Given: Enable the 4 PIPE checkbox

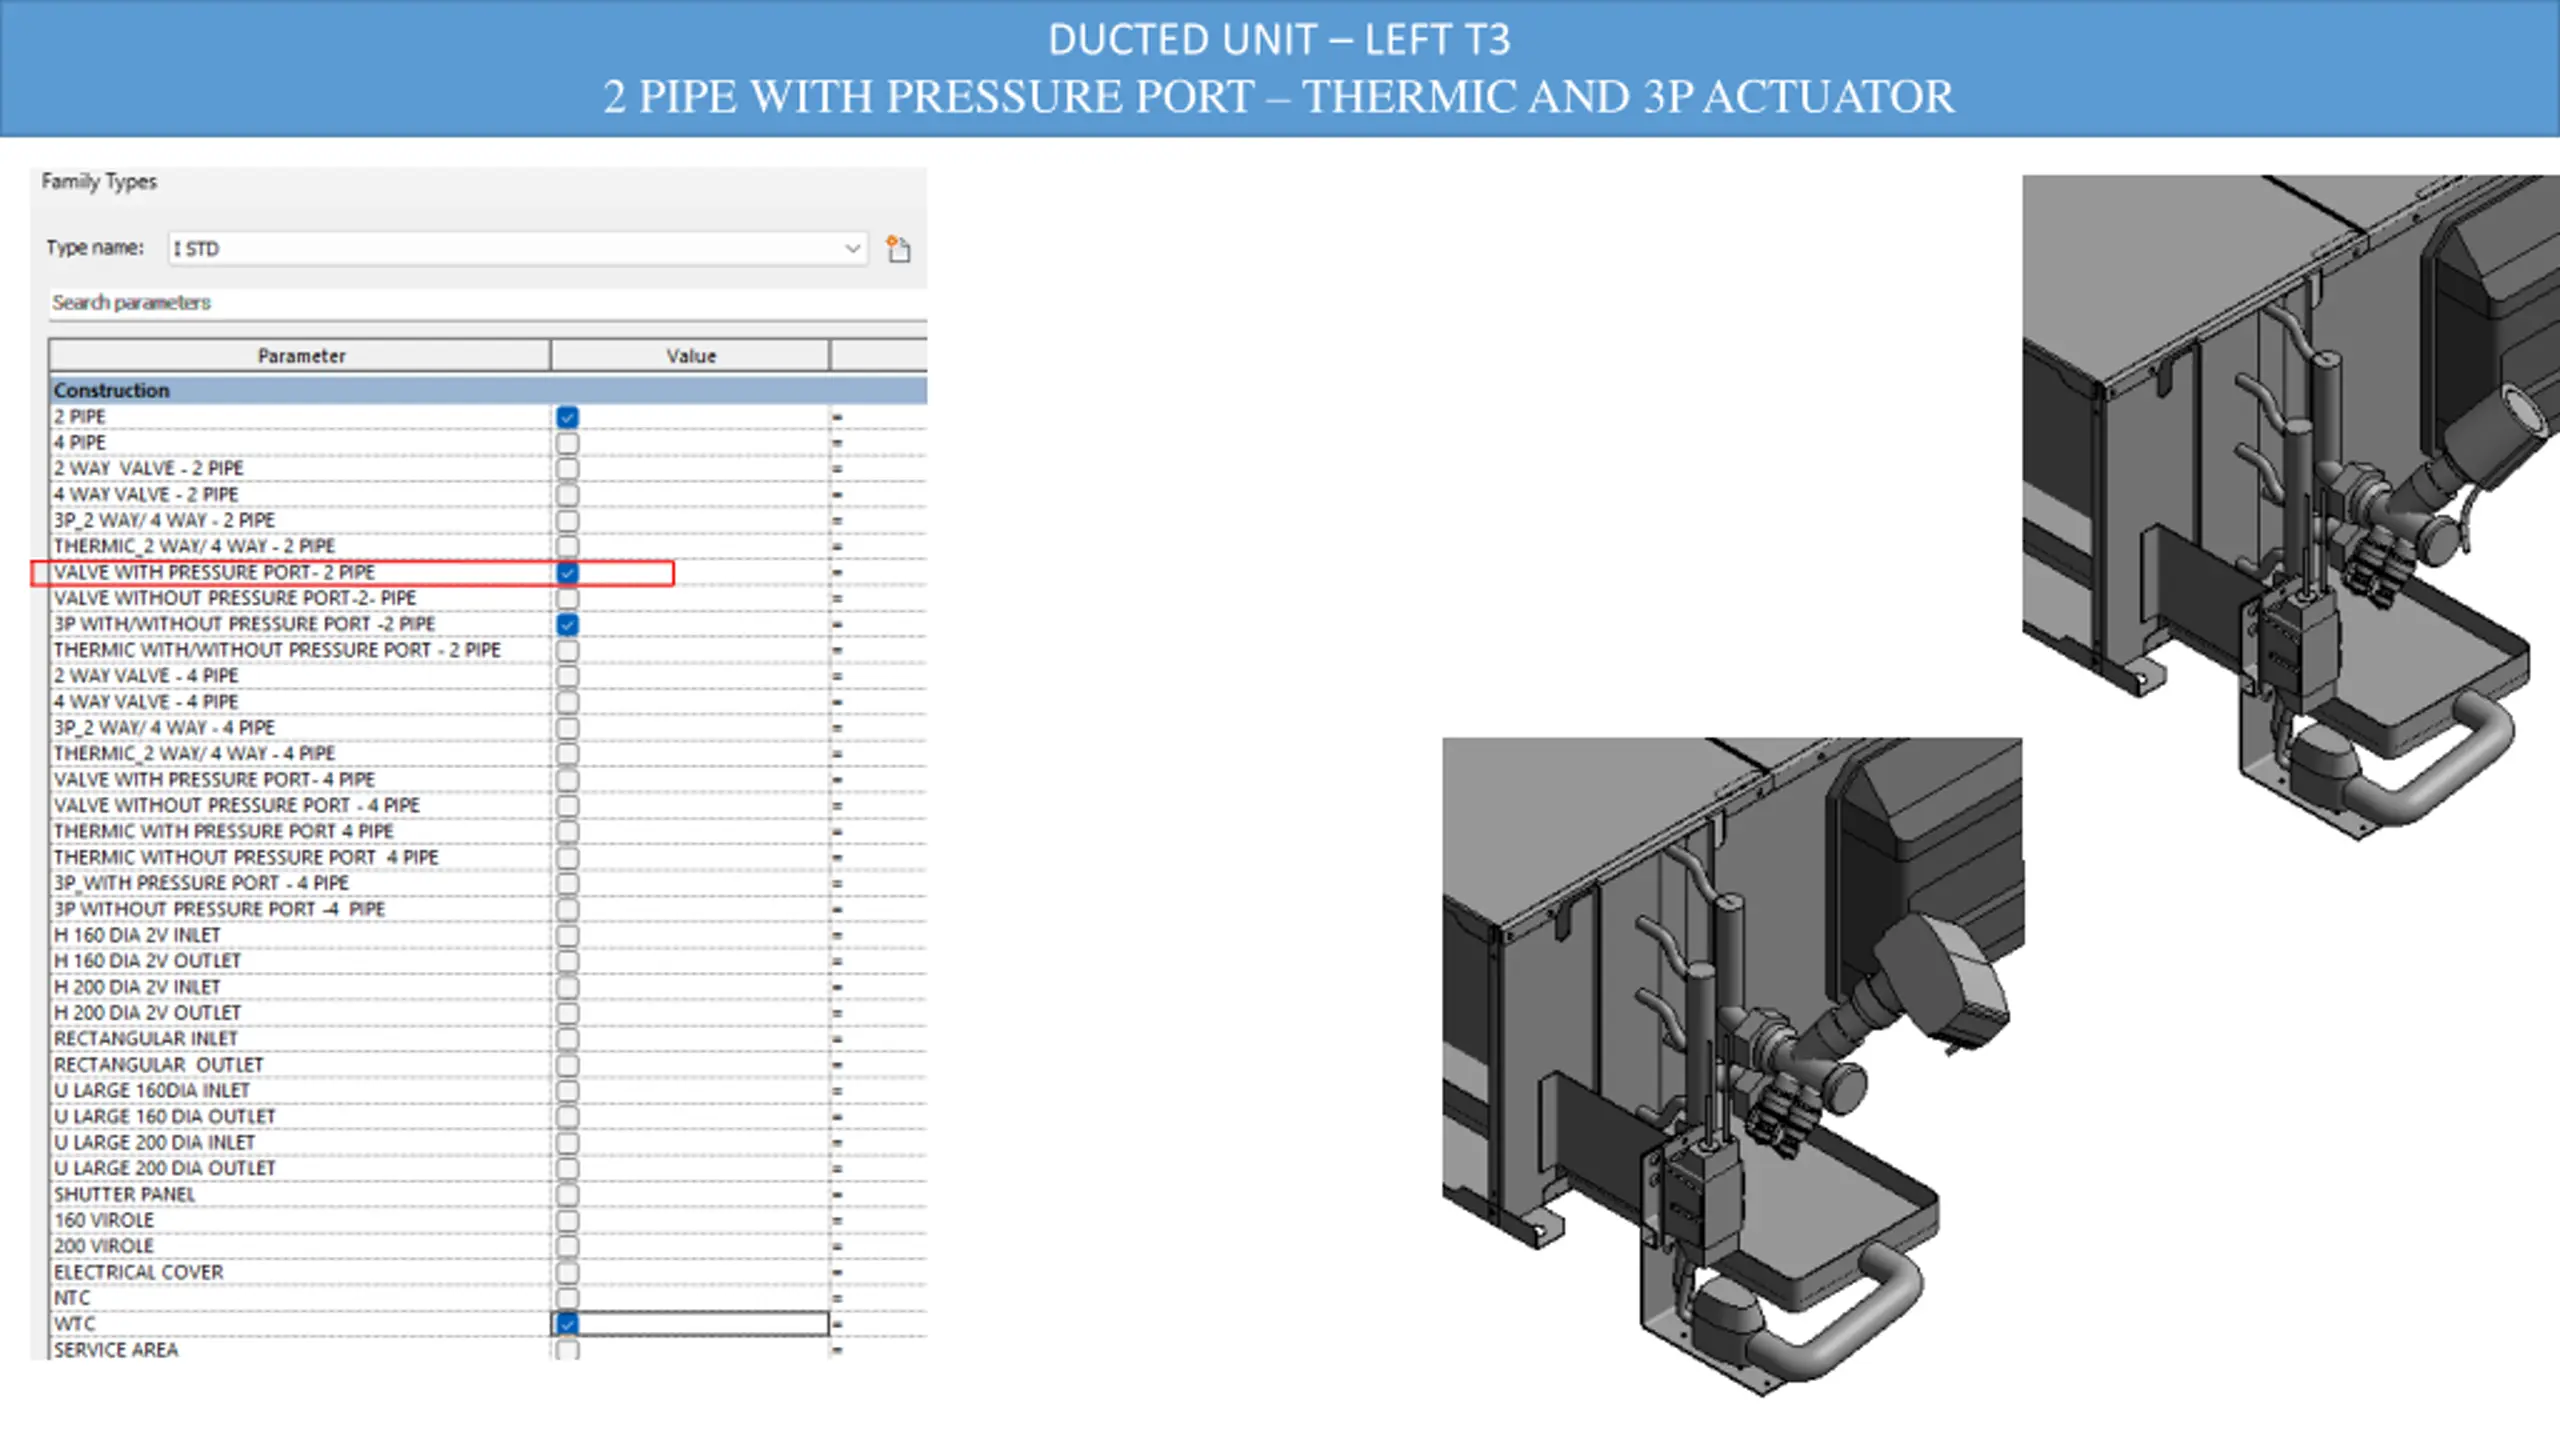Looking at the screenshot, I should 567,443.
